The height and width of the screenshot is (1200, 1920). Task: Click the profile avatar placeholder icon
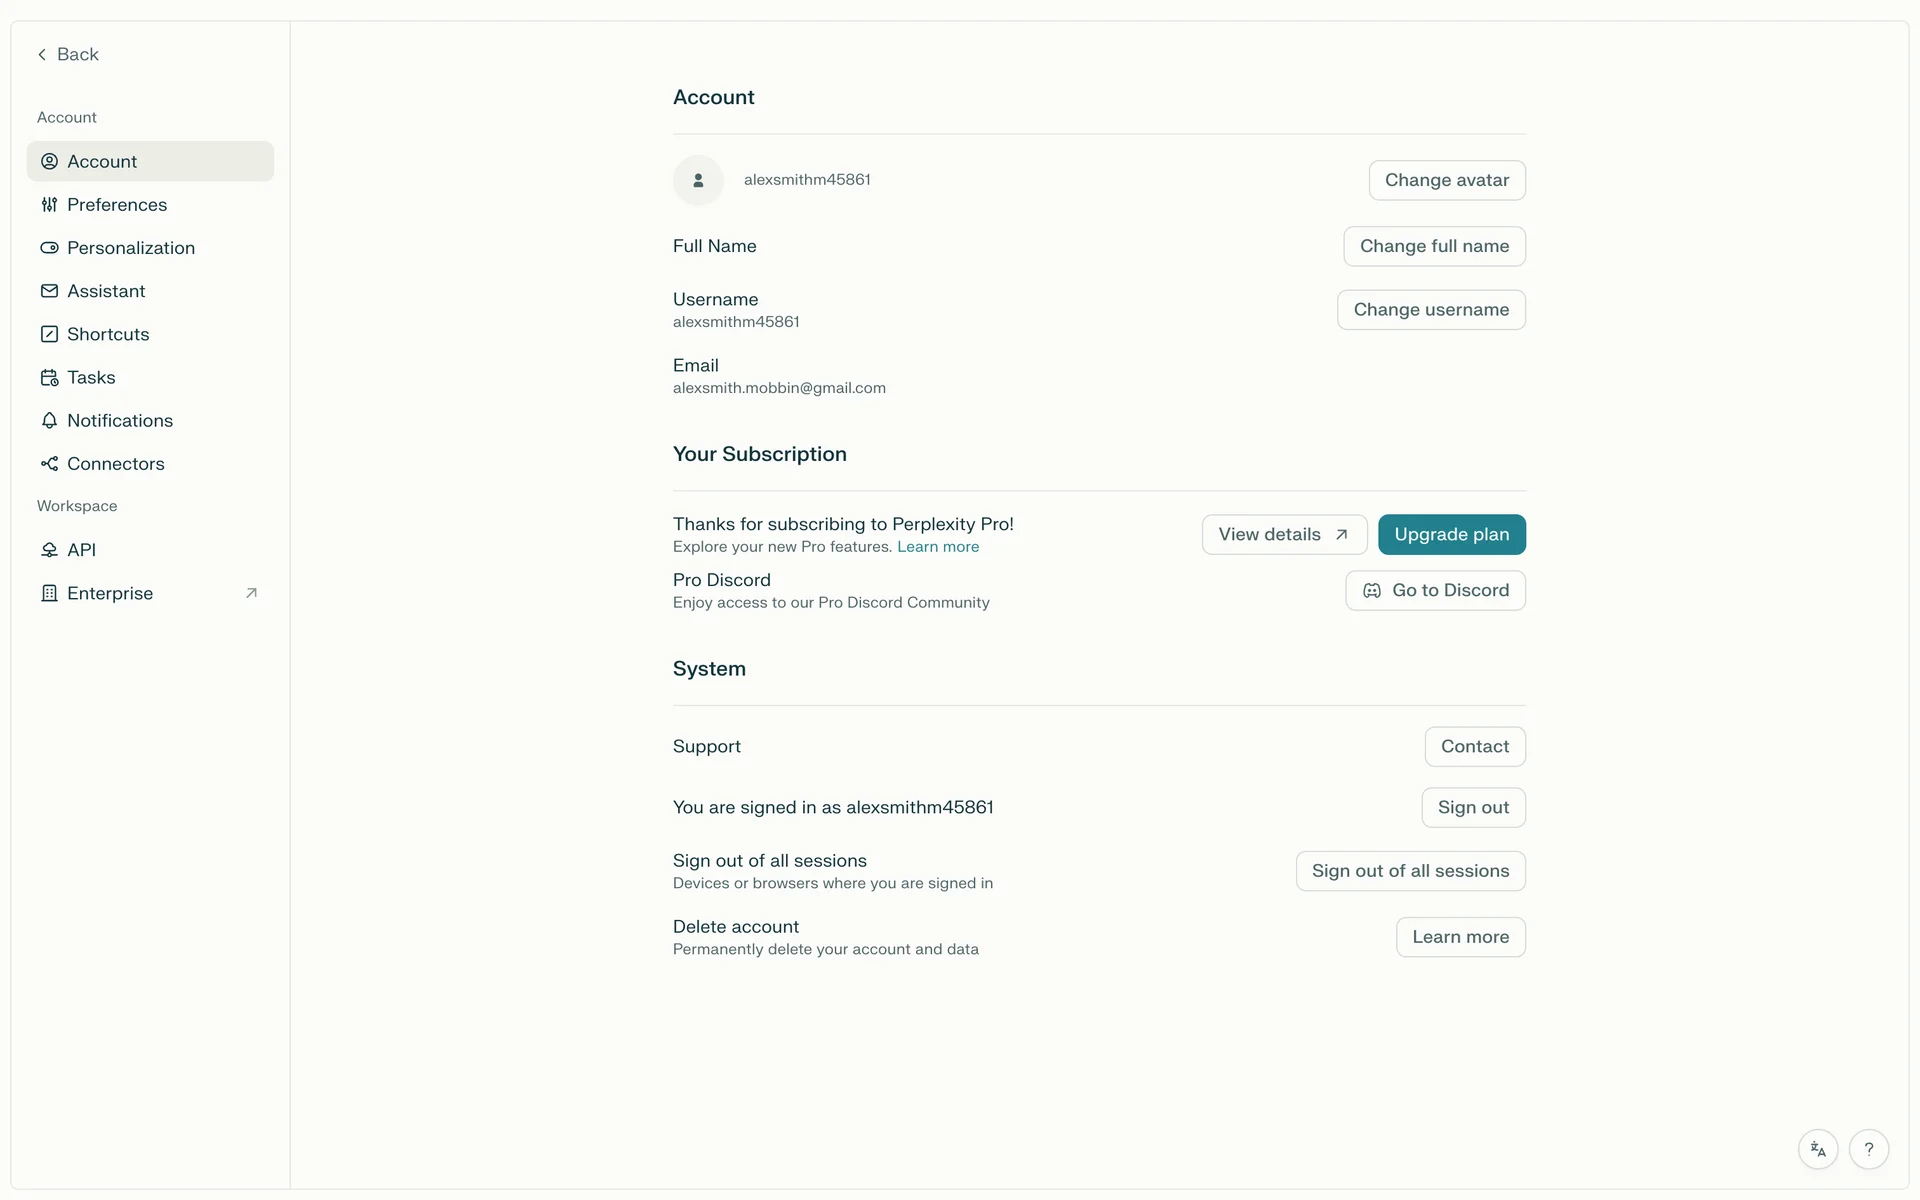[698, 180]
